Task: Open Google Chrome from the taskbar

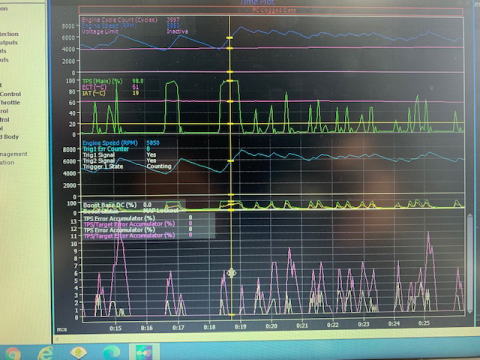Action: [x=12, y=353]
